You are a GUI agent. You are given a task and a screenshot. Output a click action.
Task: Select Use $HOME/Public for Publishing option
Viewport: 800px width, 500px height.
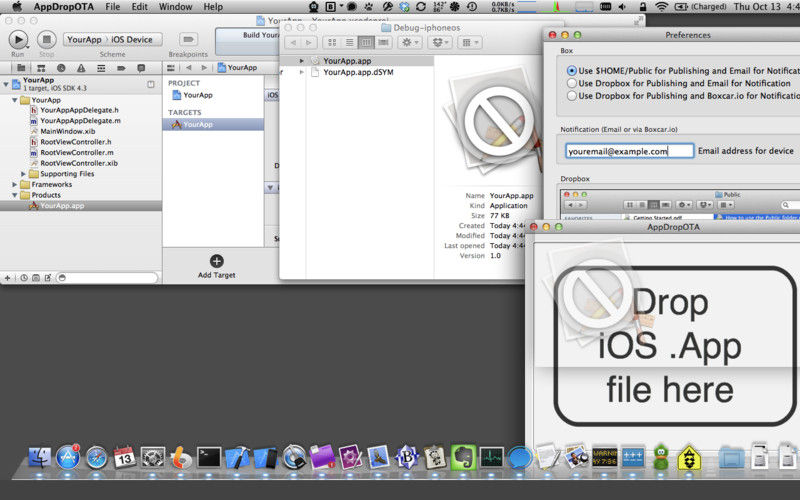tap(571, 70)
